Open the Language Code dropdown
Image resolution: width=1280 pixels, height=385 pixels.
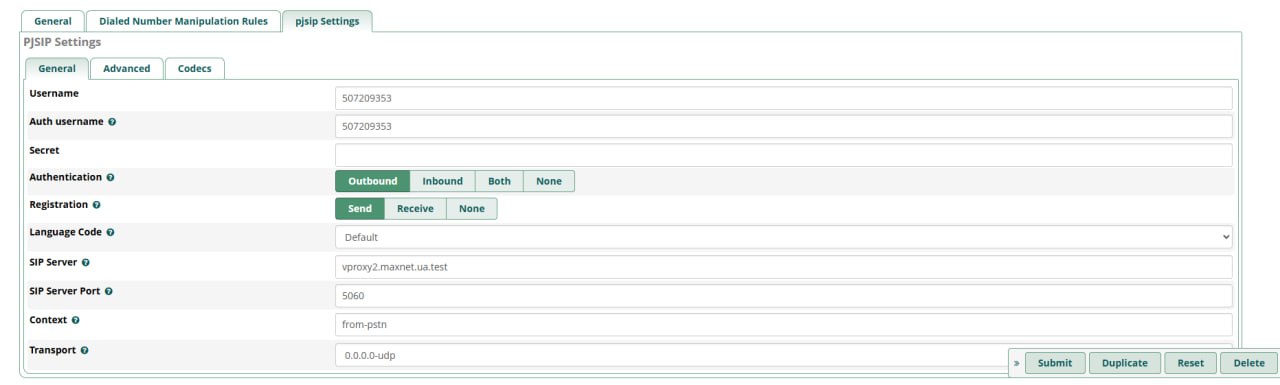coord(784,237)
